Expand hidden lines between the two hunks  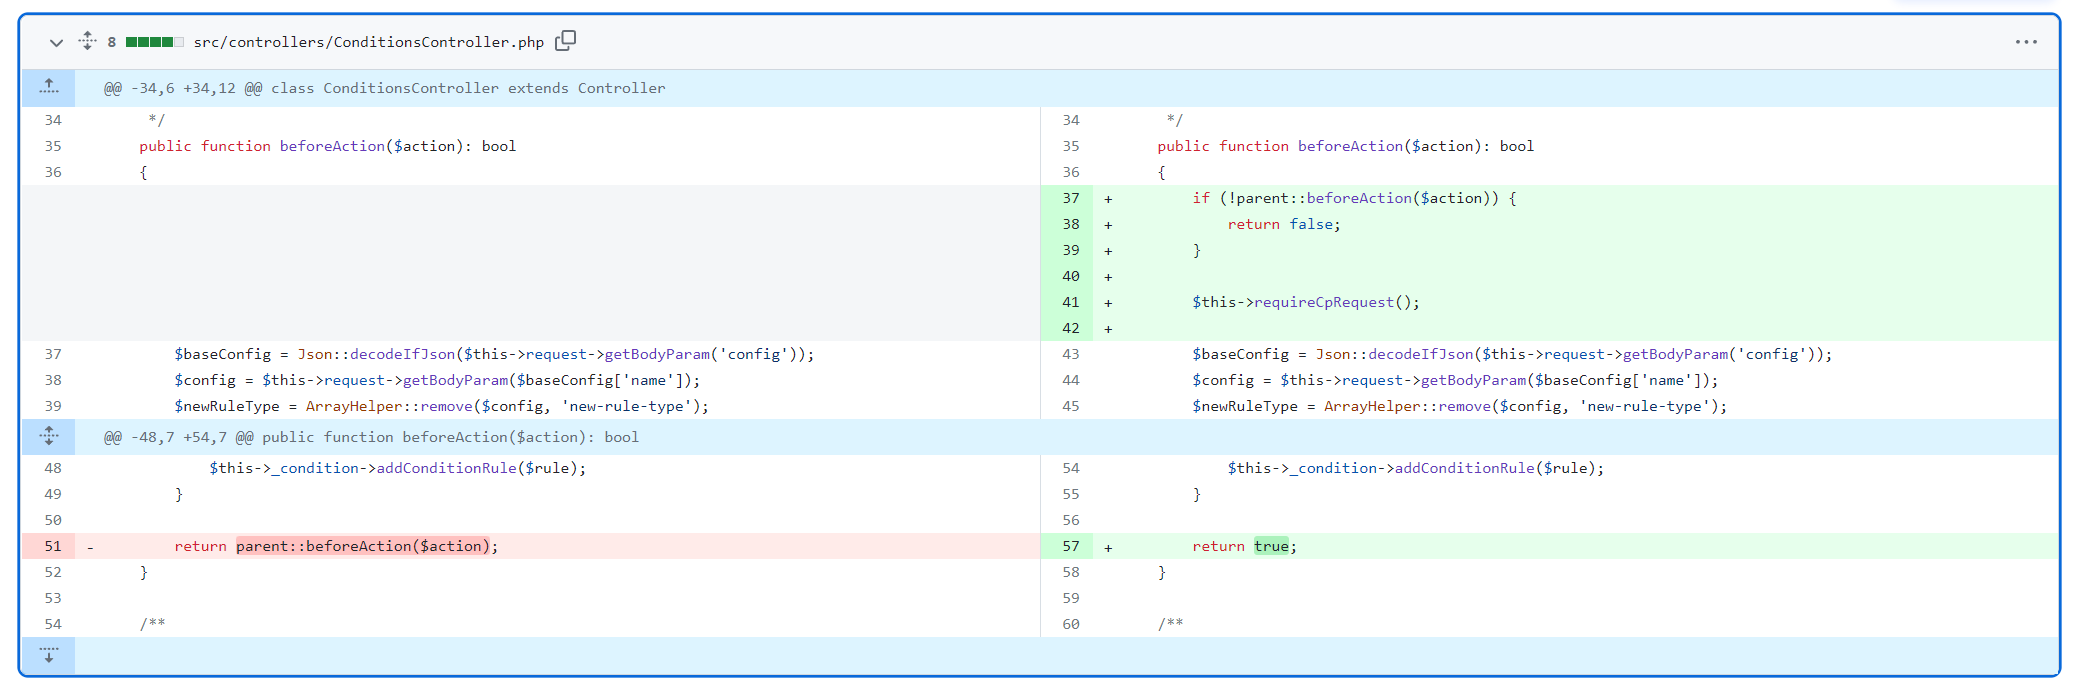click(49, 437)
